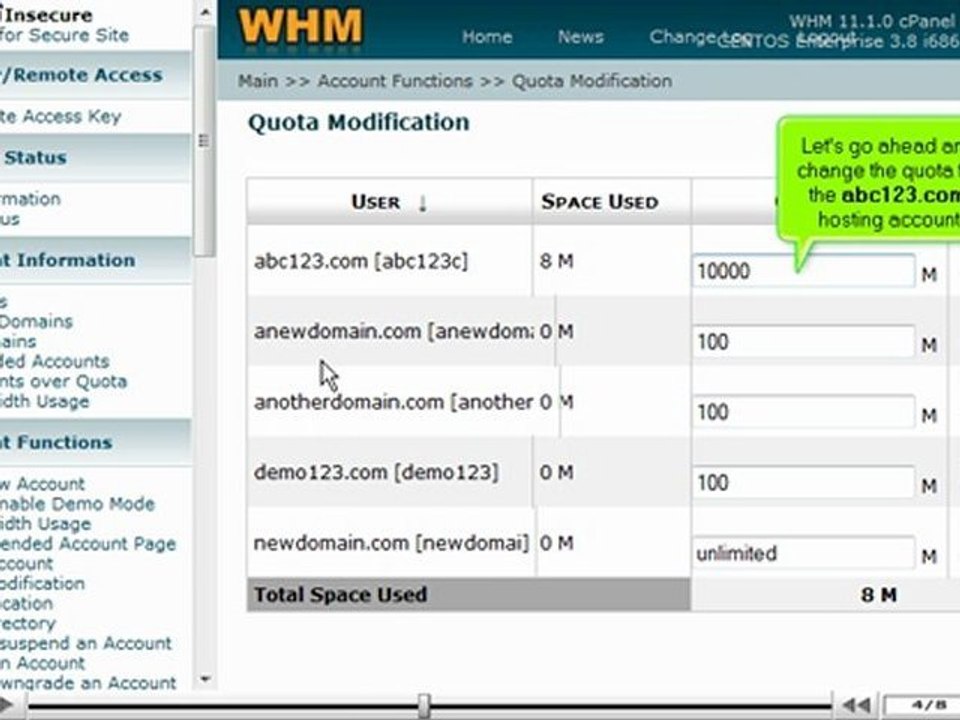Click the sidebar scrollbar thumb
This screenshot has height=720, width=960.
204,141
